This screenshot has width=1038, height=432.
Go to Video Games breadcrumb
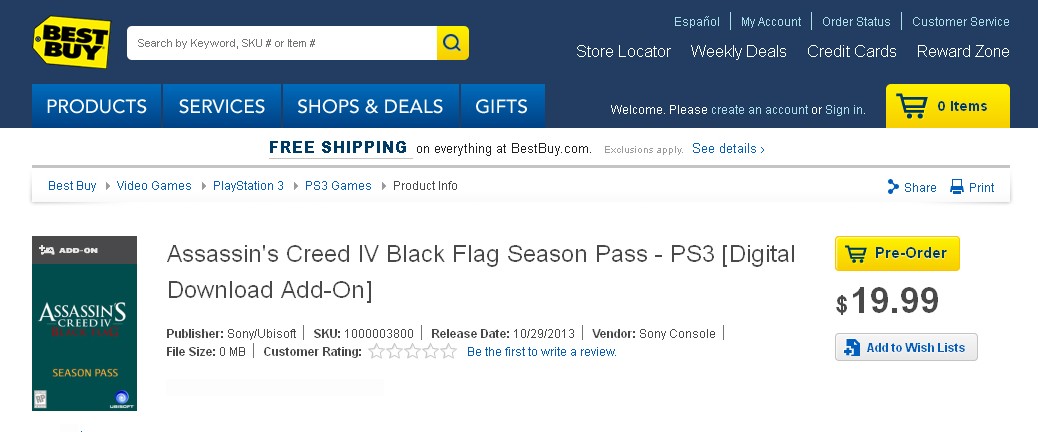point(154,186)
